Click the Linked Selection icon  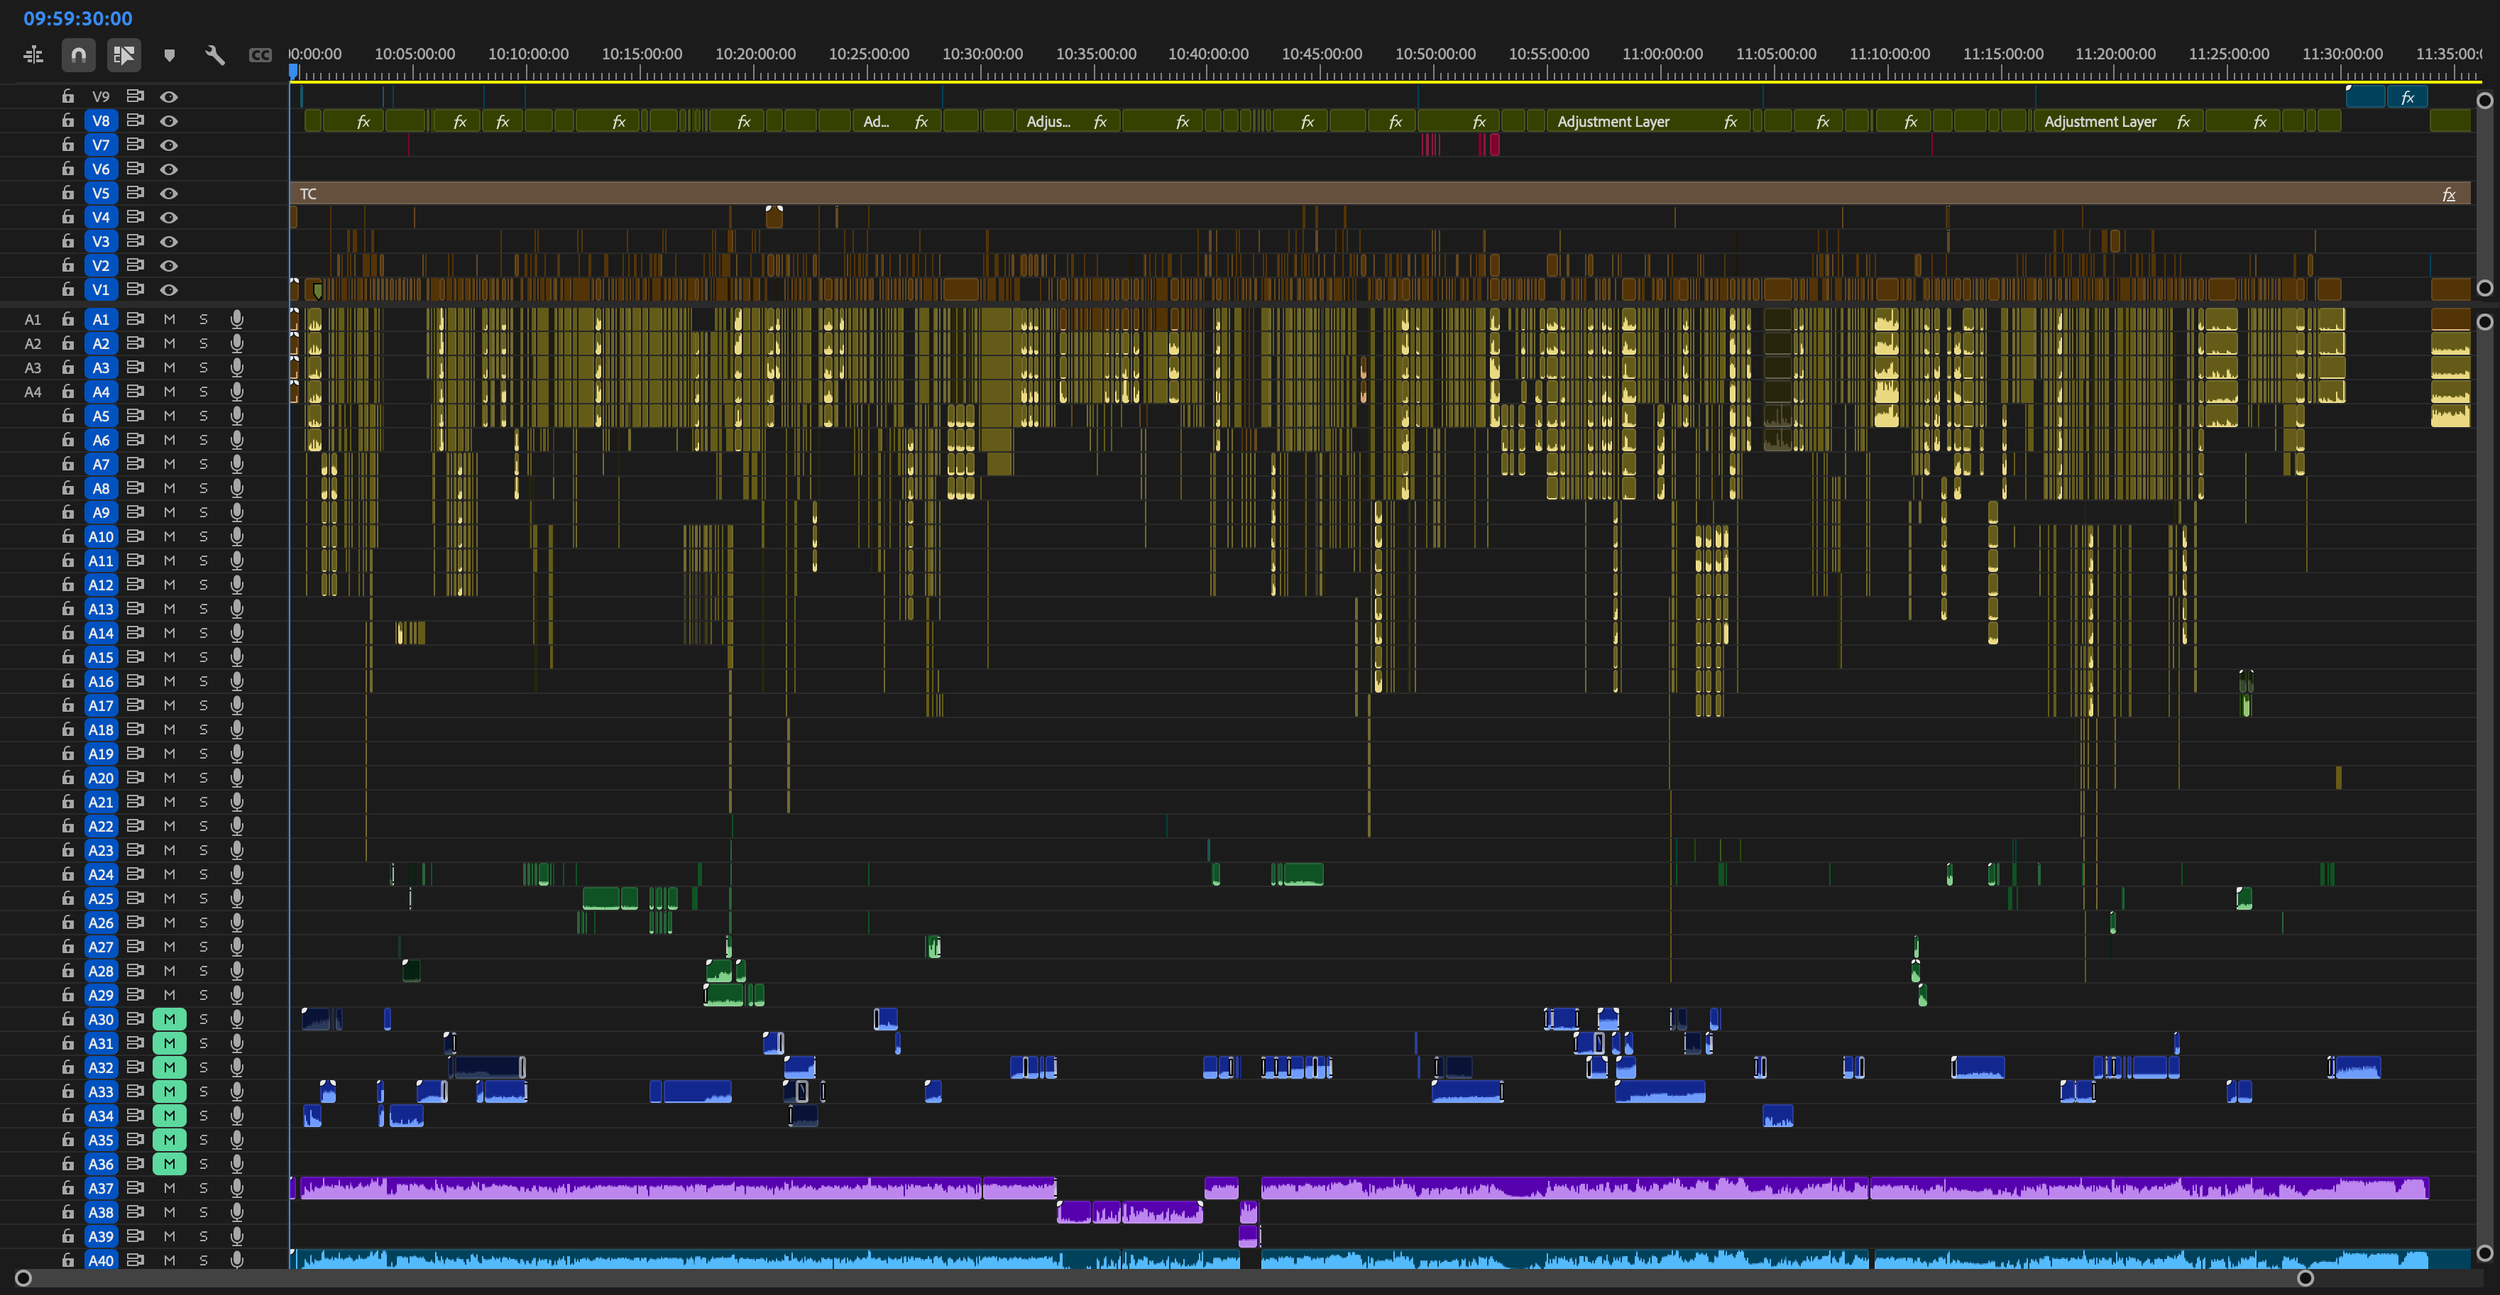(123, 55)
